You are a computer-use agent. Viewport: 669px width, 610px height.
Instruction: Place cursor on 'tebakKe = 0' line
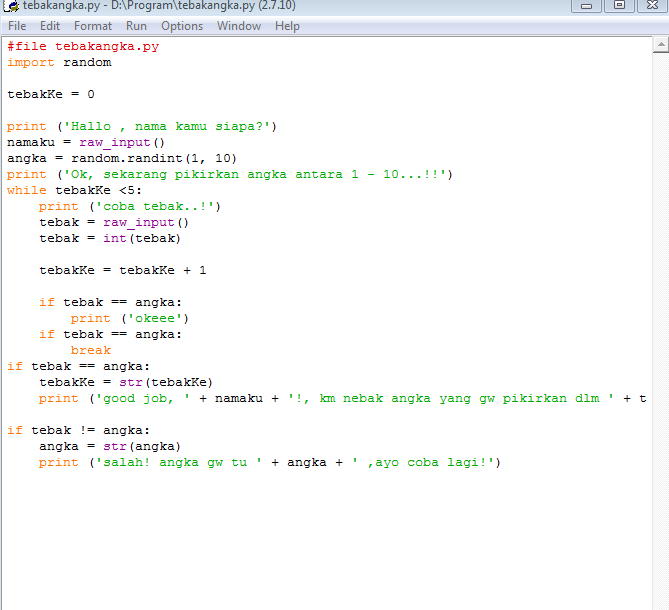tap(50, 94)
